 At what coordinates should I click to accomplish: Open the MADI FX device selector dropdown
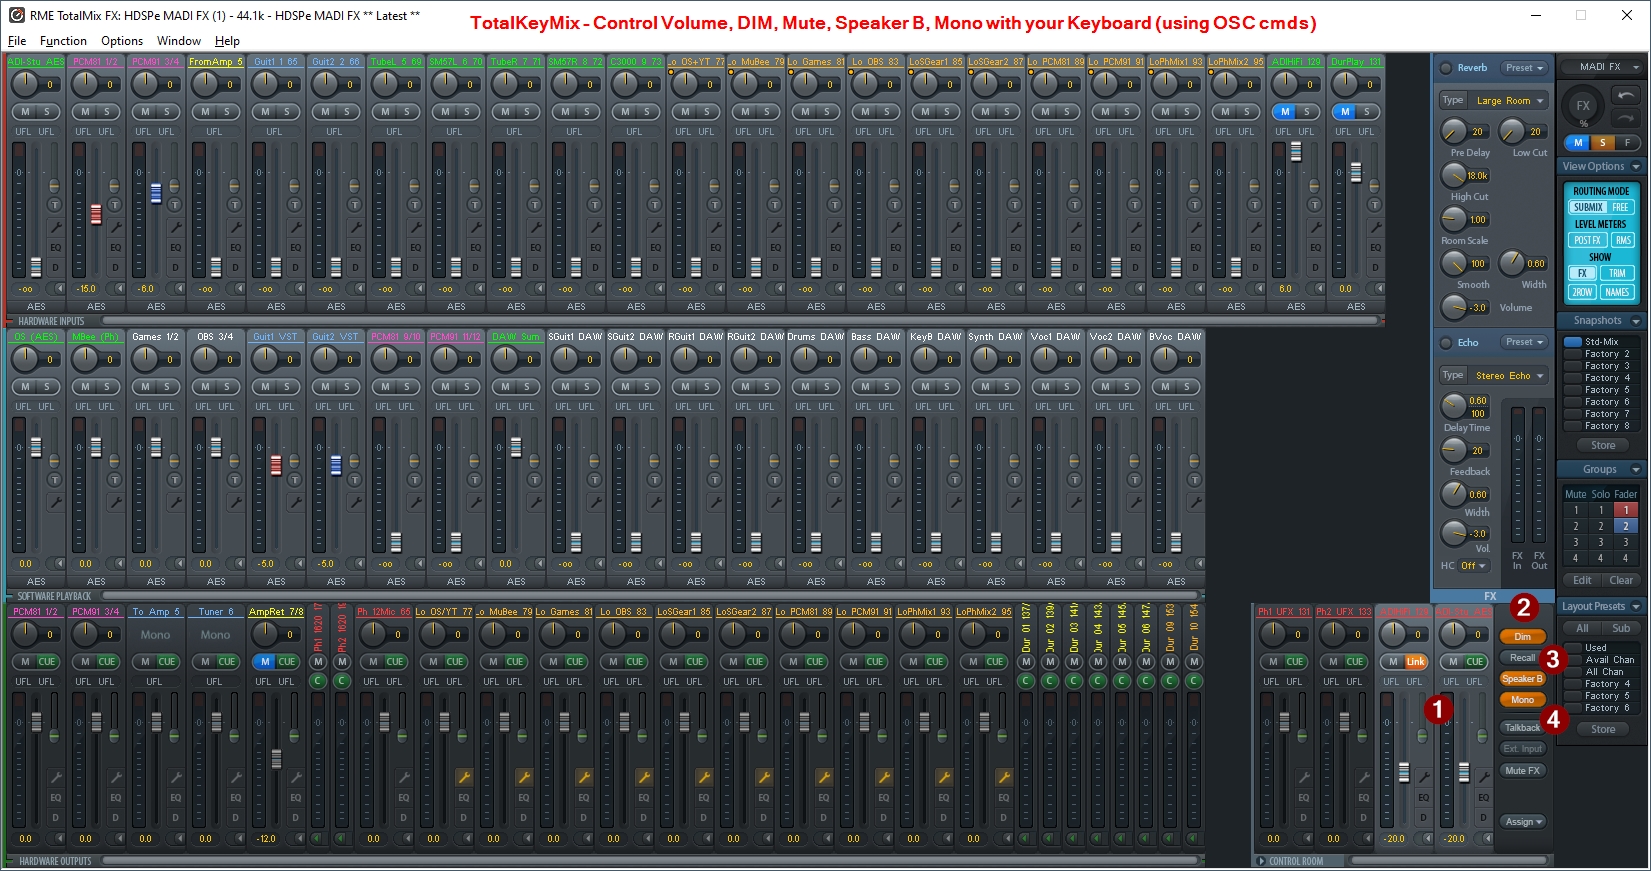click(1603, 67)
